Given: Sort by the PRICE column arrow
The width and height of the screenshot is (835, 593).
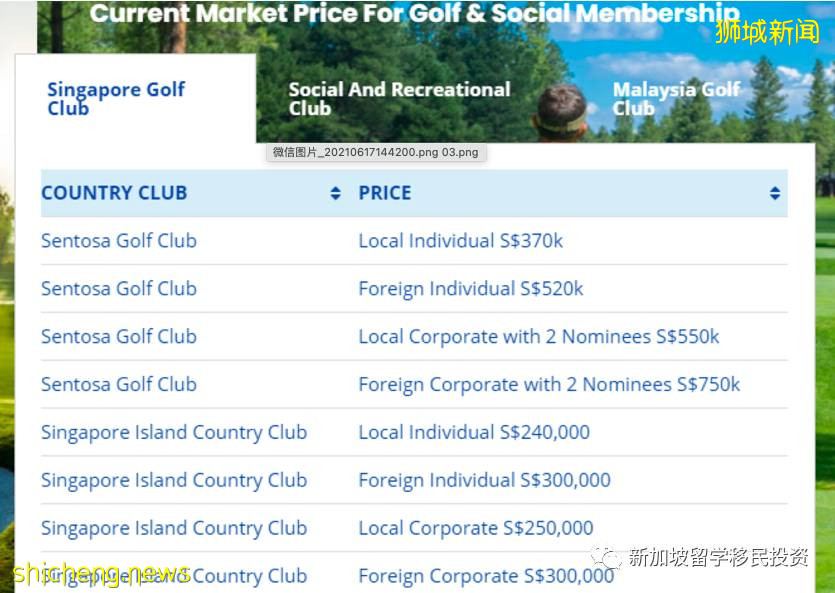Looking at the screenshot, I should click(775, 193).
